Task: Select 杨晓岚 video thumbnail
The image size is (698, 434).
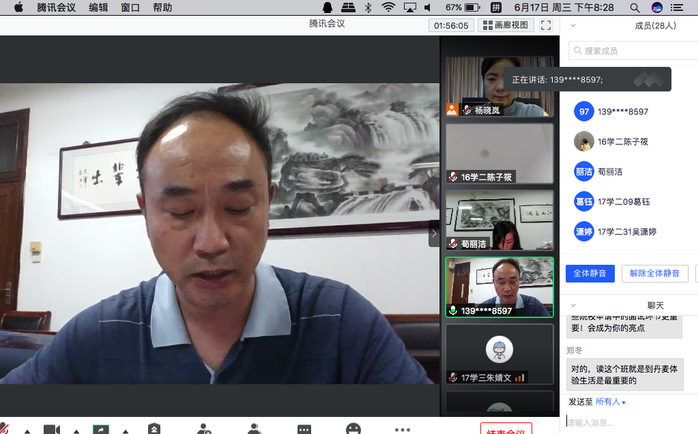Action: (x=499, y=87)
